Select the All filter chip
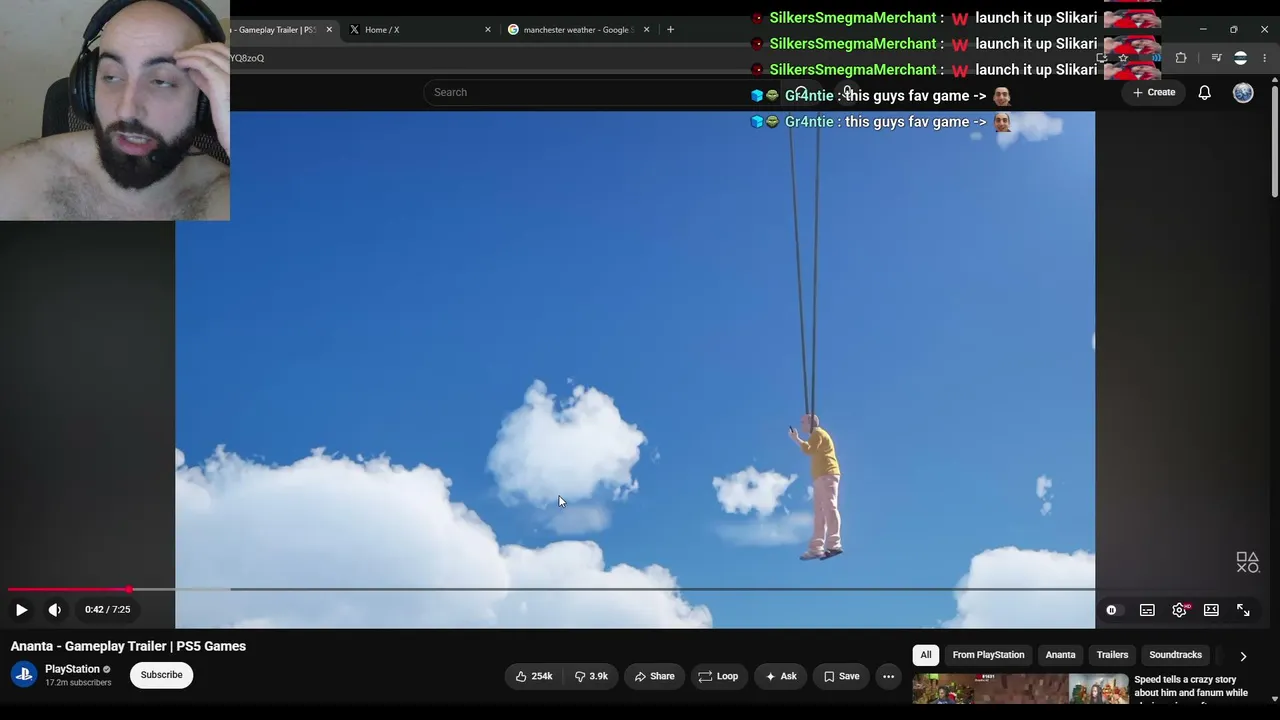 point(926,655)
